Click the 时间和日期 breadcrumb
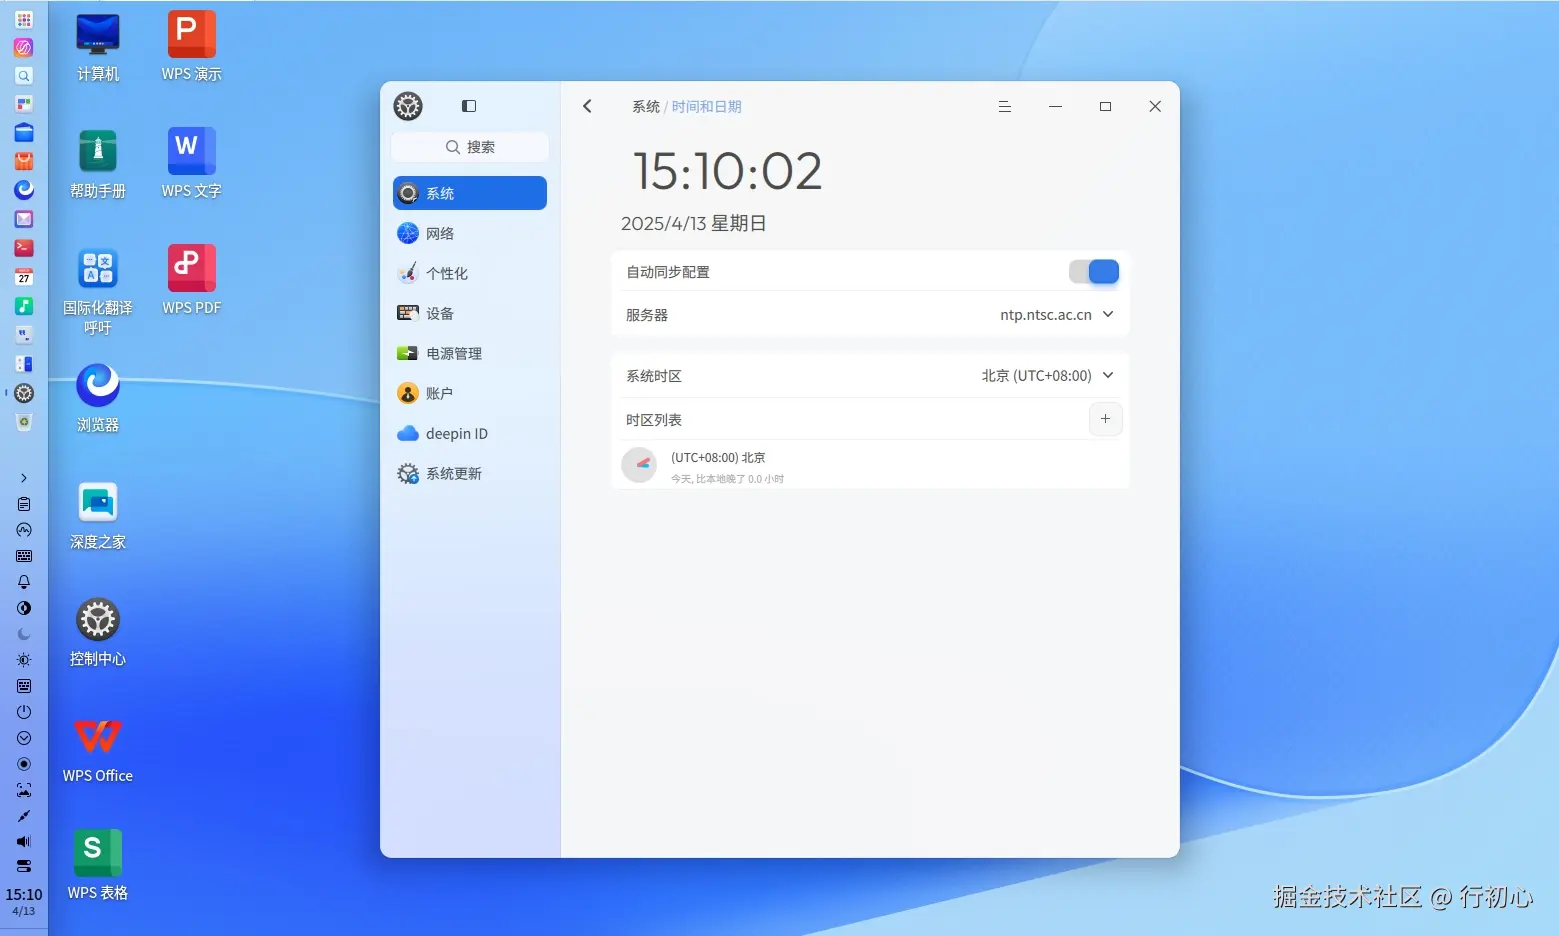This screenshot has height=936, width=1559. pyautogui.click(x=707, y=106)
